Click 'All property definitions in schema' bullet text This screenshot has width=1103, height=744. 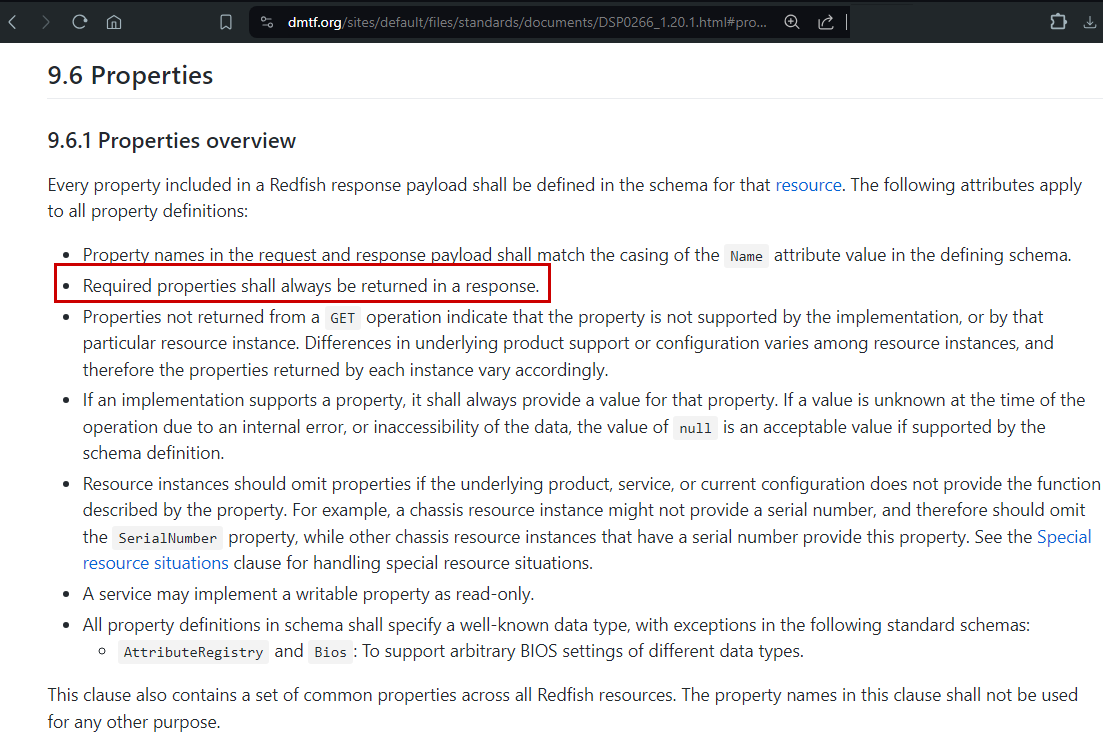click(556, 624)
